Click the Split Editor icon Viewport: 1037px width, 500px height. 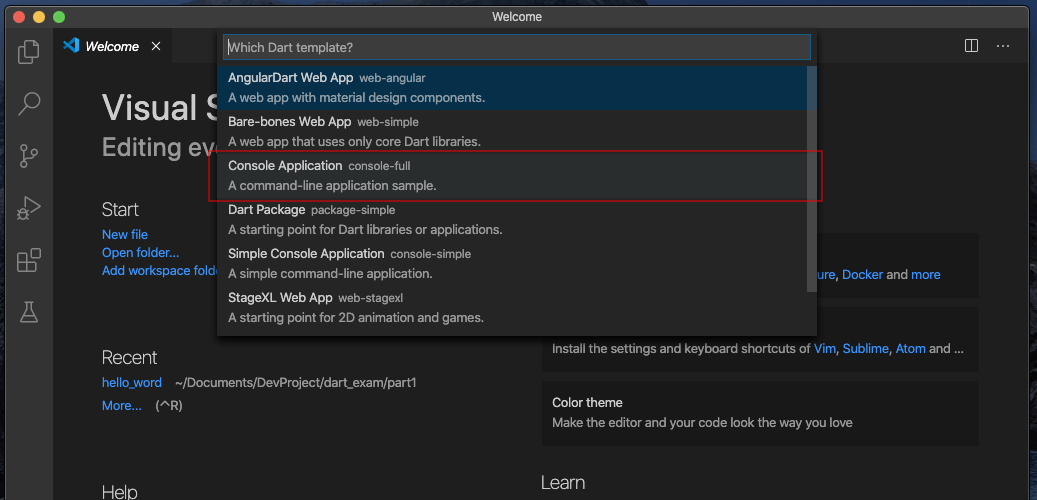(971, 46)
